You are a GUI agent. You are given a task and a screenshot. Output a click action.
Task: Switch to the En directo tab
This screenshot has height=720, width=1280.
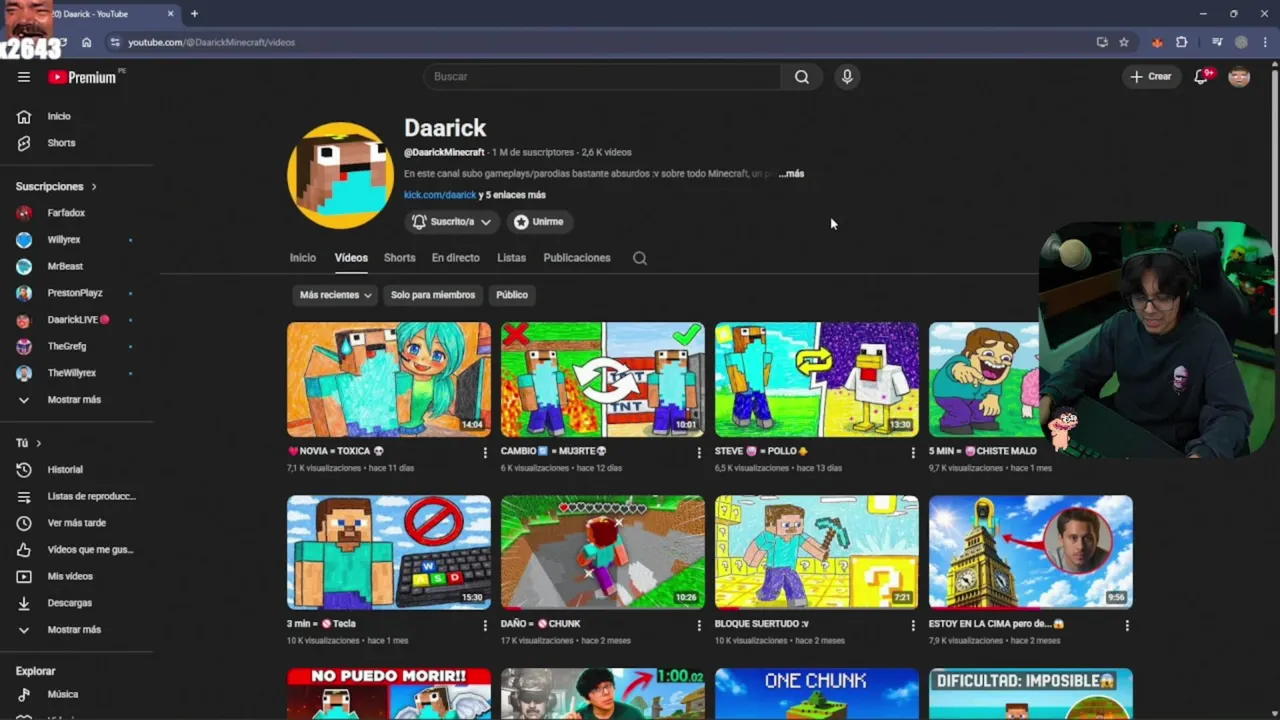[x=456, y=258]
